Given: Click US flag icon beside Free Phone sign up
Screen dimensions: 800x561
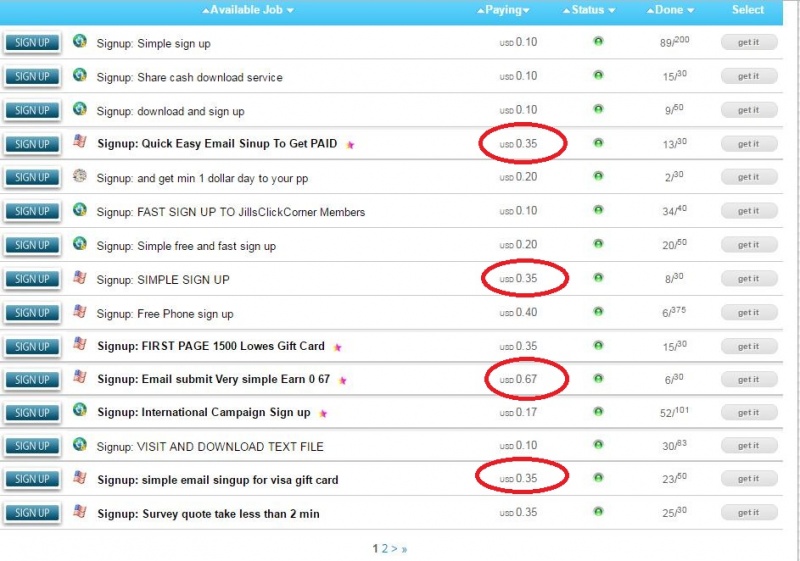Looking at the screenshot, I should pos(80,311).
